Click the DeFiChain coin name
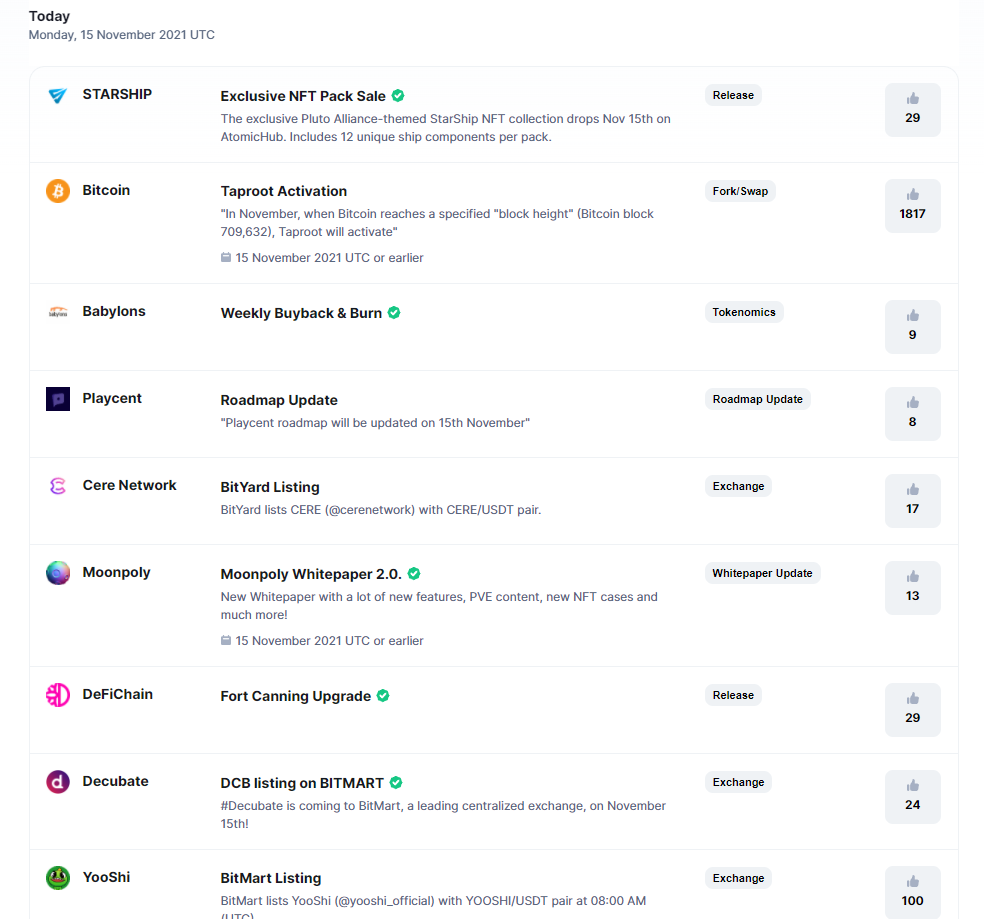Image resolution: width=984 pixels, height=919 pixels. (x=117, y=694)
